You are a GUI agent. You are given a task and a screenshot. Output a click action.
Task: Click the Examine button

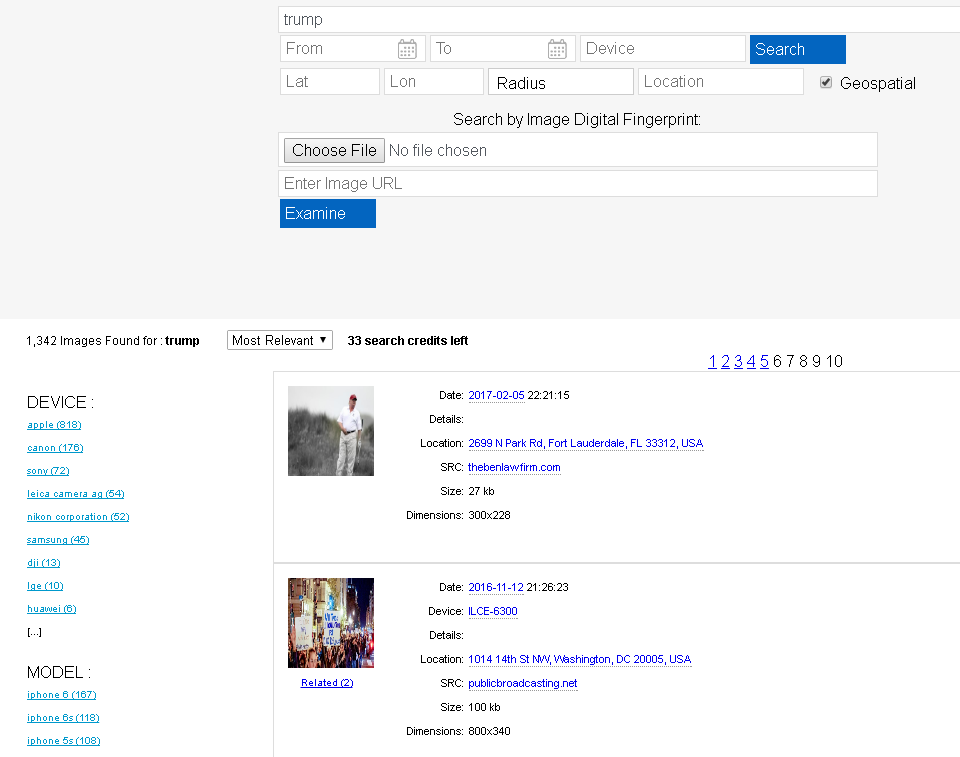click(x=327, y=213)
